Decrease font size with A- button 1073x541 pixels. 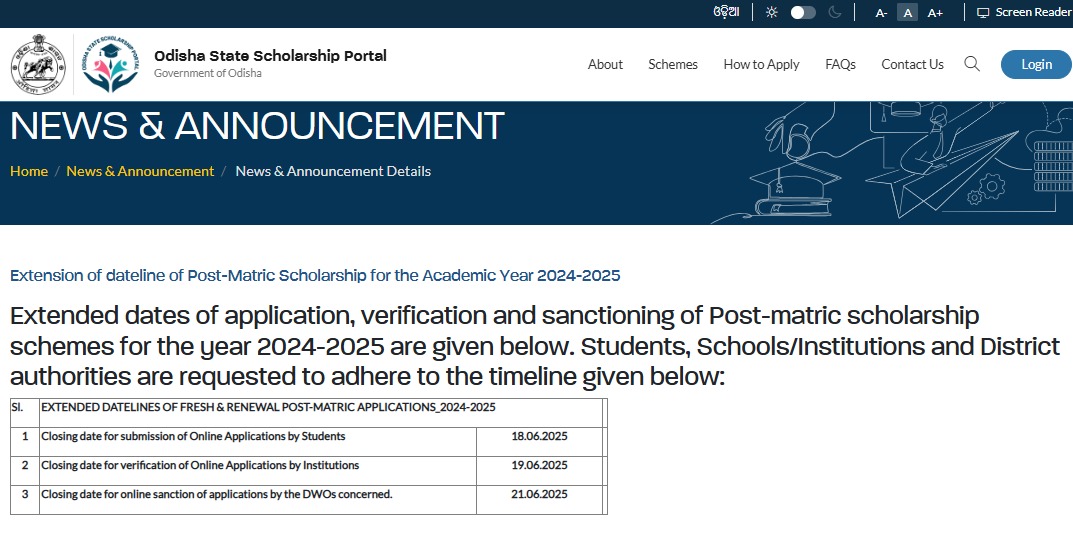tap(881, 13)
